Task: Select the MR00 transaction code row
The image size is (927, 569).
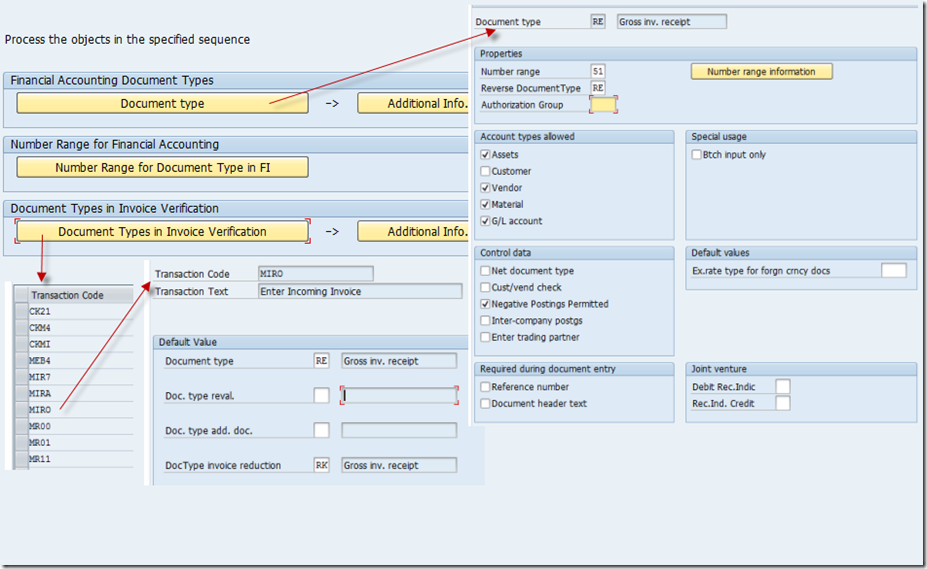Action: tap(81, 426)
